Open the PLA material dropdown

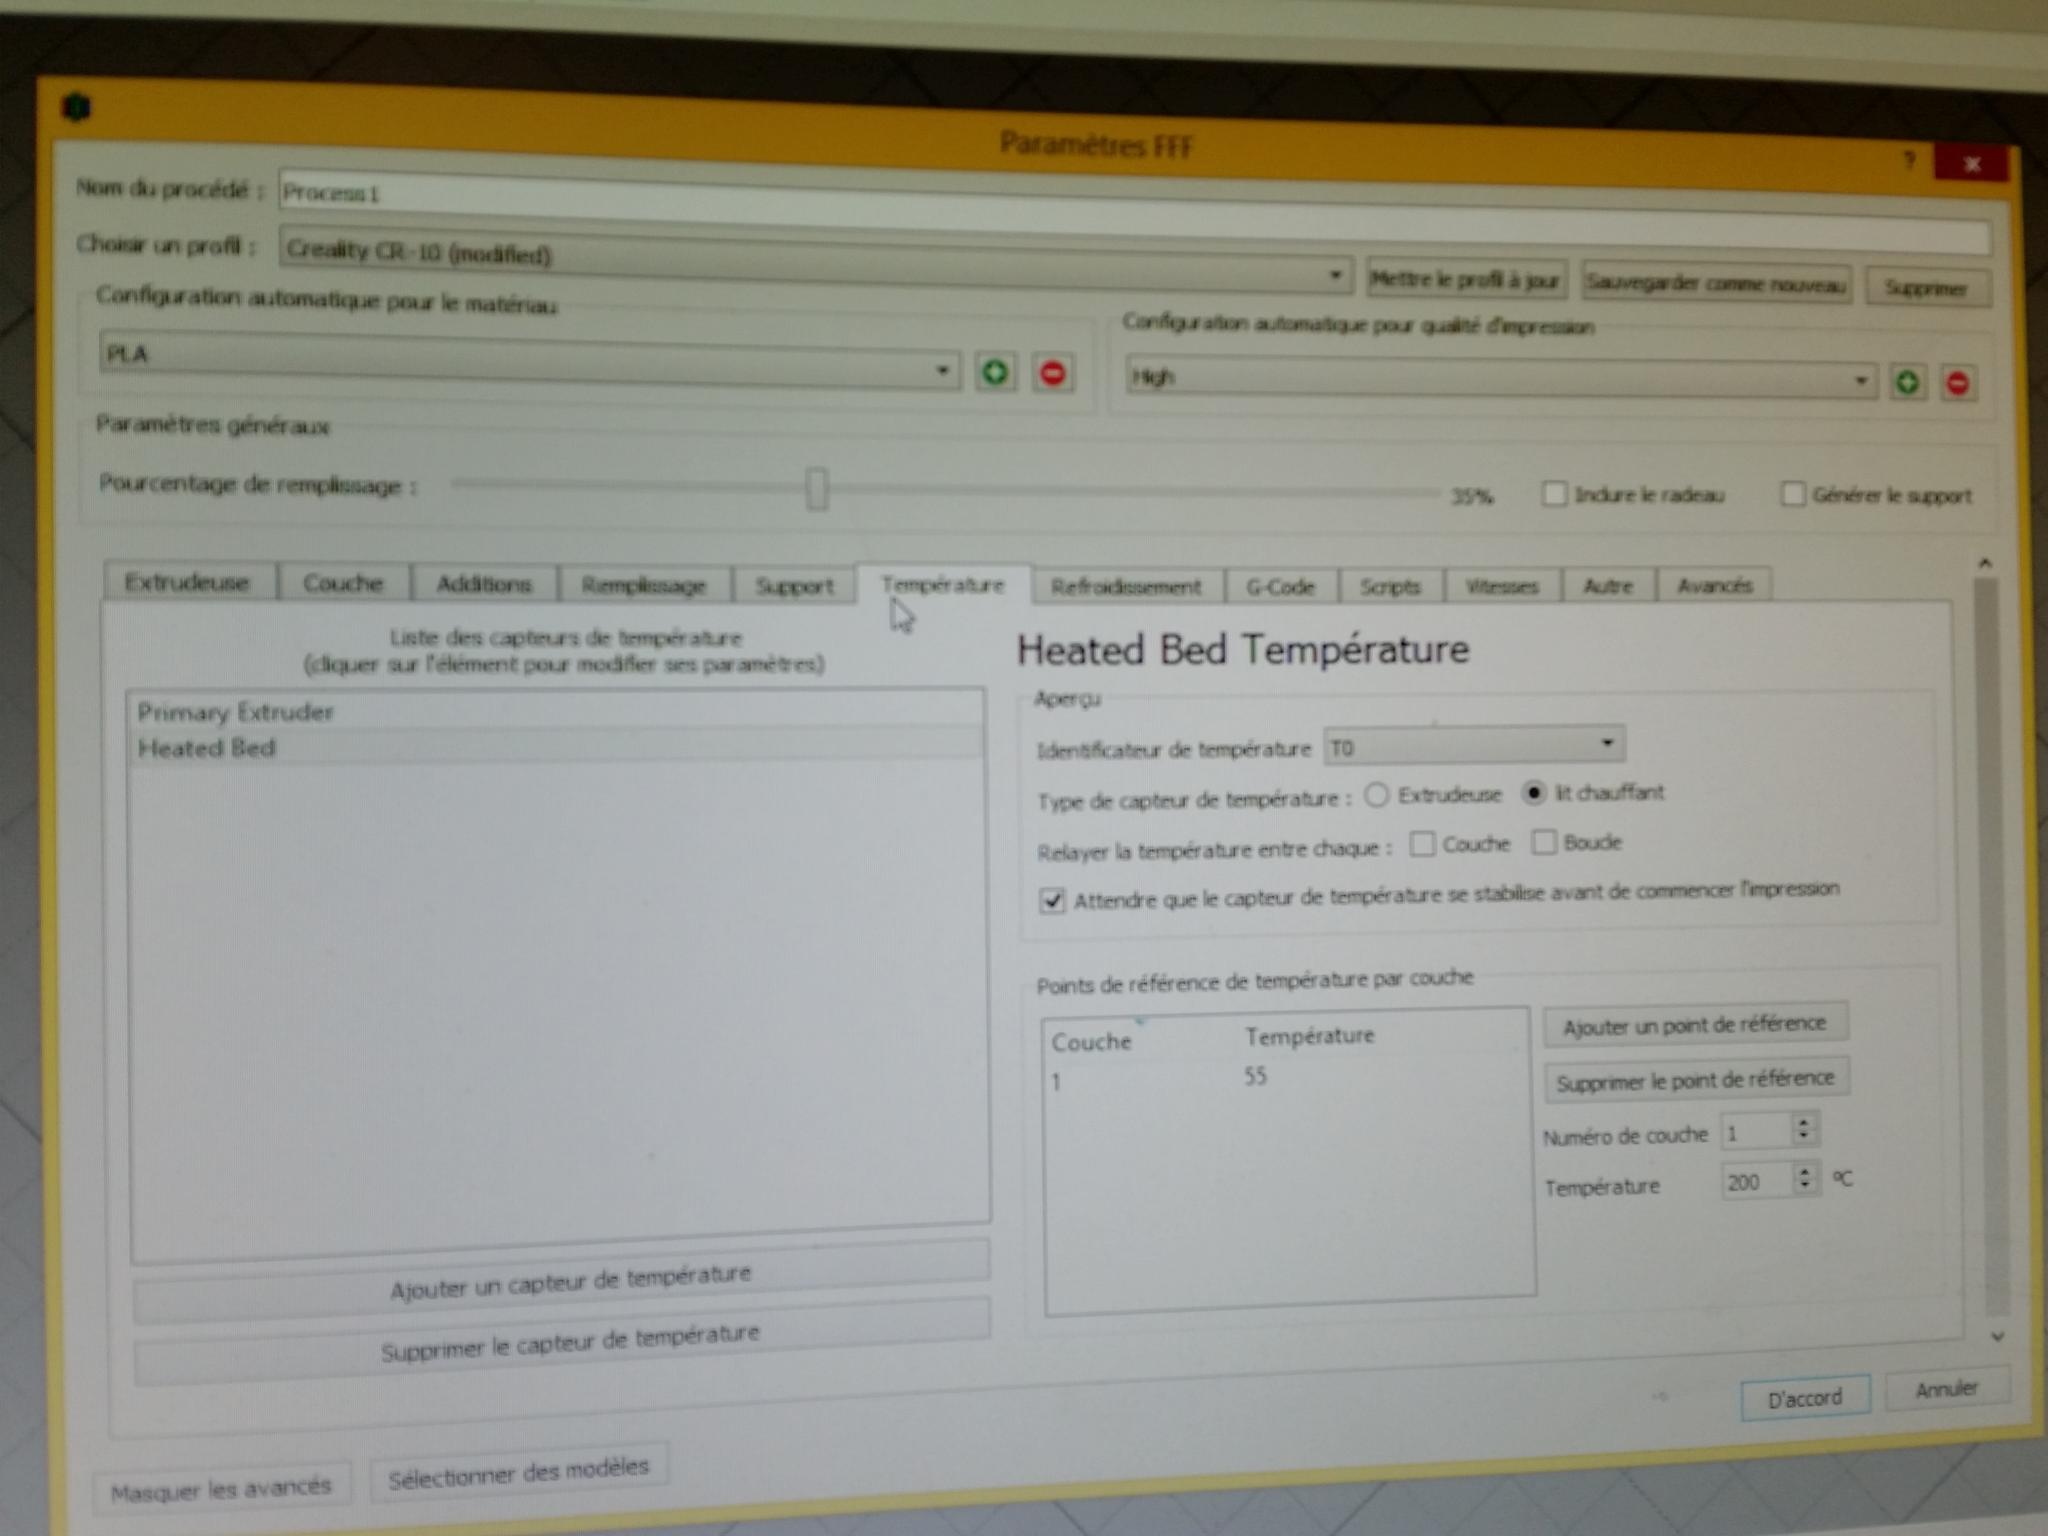(x=941, y=371)
